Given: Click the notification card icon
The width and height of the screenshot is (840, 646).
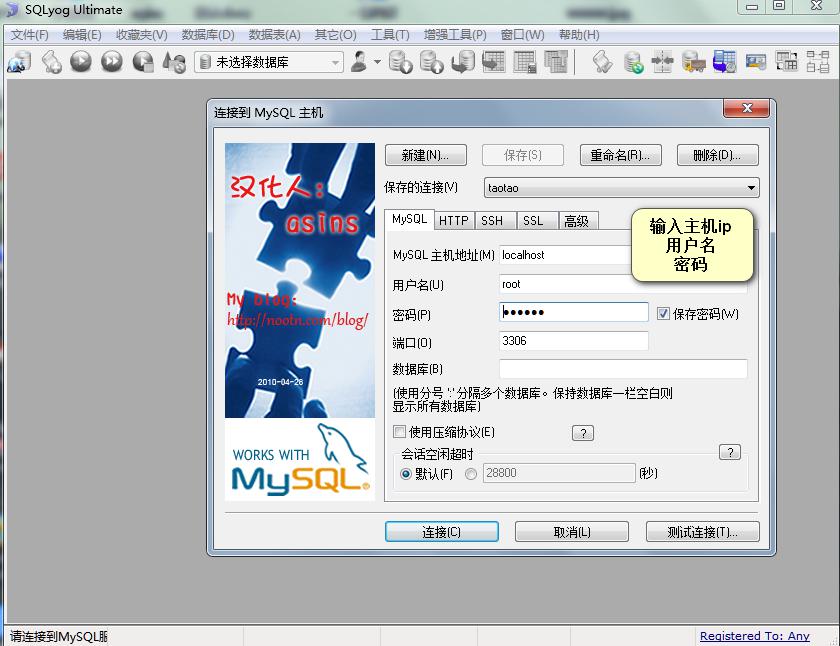Looking at the screenshot, I should [756, 62].
